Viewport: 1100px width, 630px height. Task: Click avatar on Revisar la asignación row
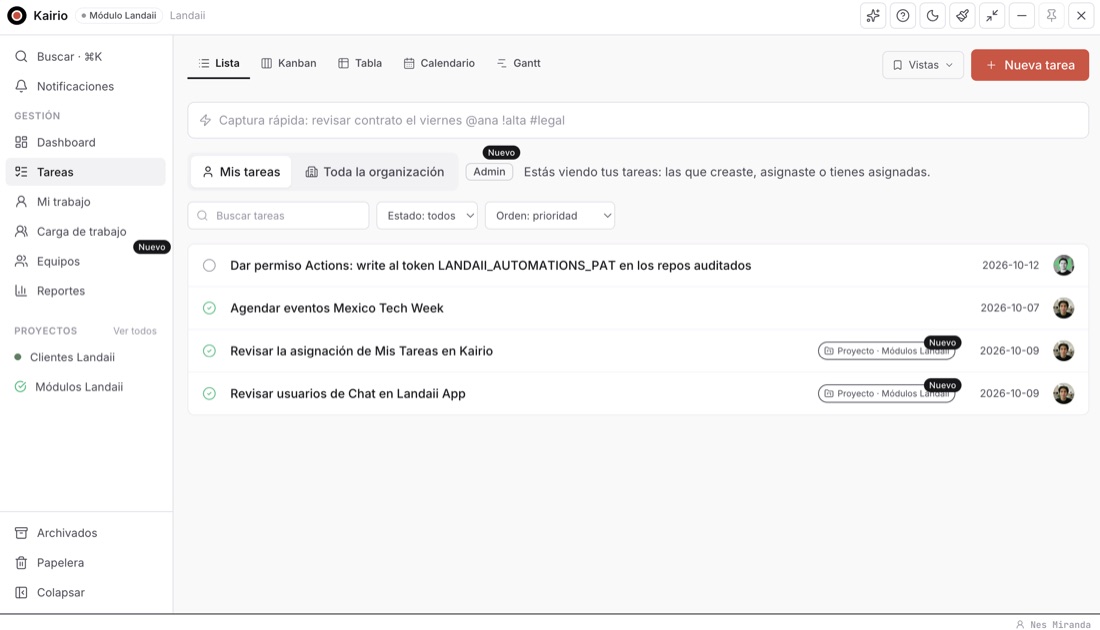(x=1064, y=351)
